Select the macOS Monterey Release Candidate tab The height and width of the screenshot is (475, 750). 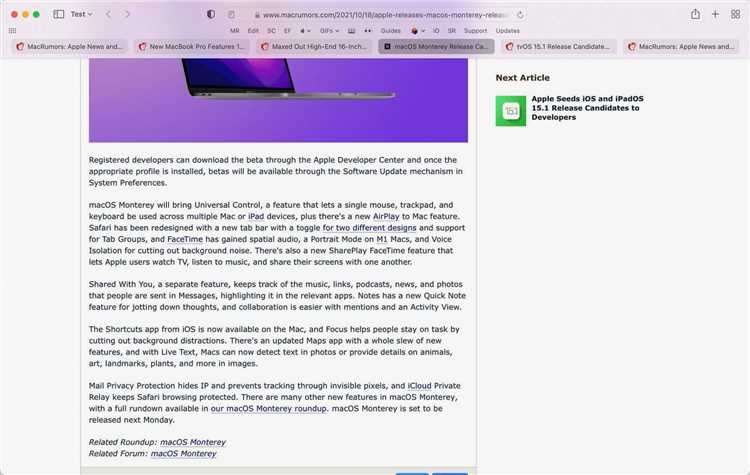point(437,46)
